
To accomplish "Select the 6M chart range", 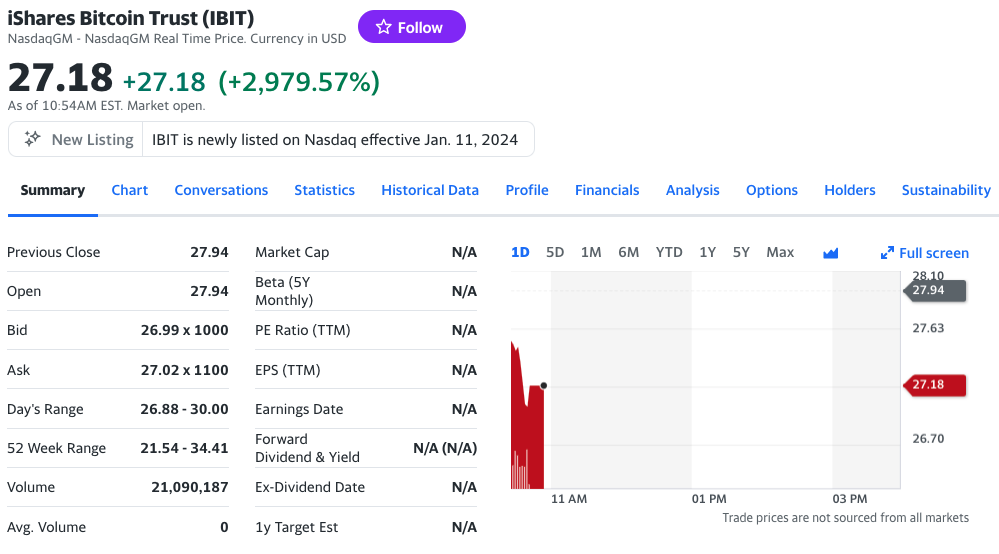I will [628, 252].
